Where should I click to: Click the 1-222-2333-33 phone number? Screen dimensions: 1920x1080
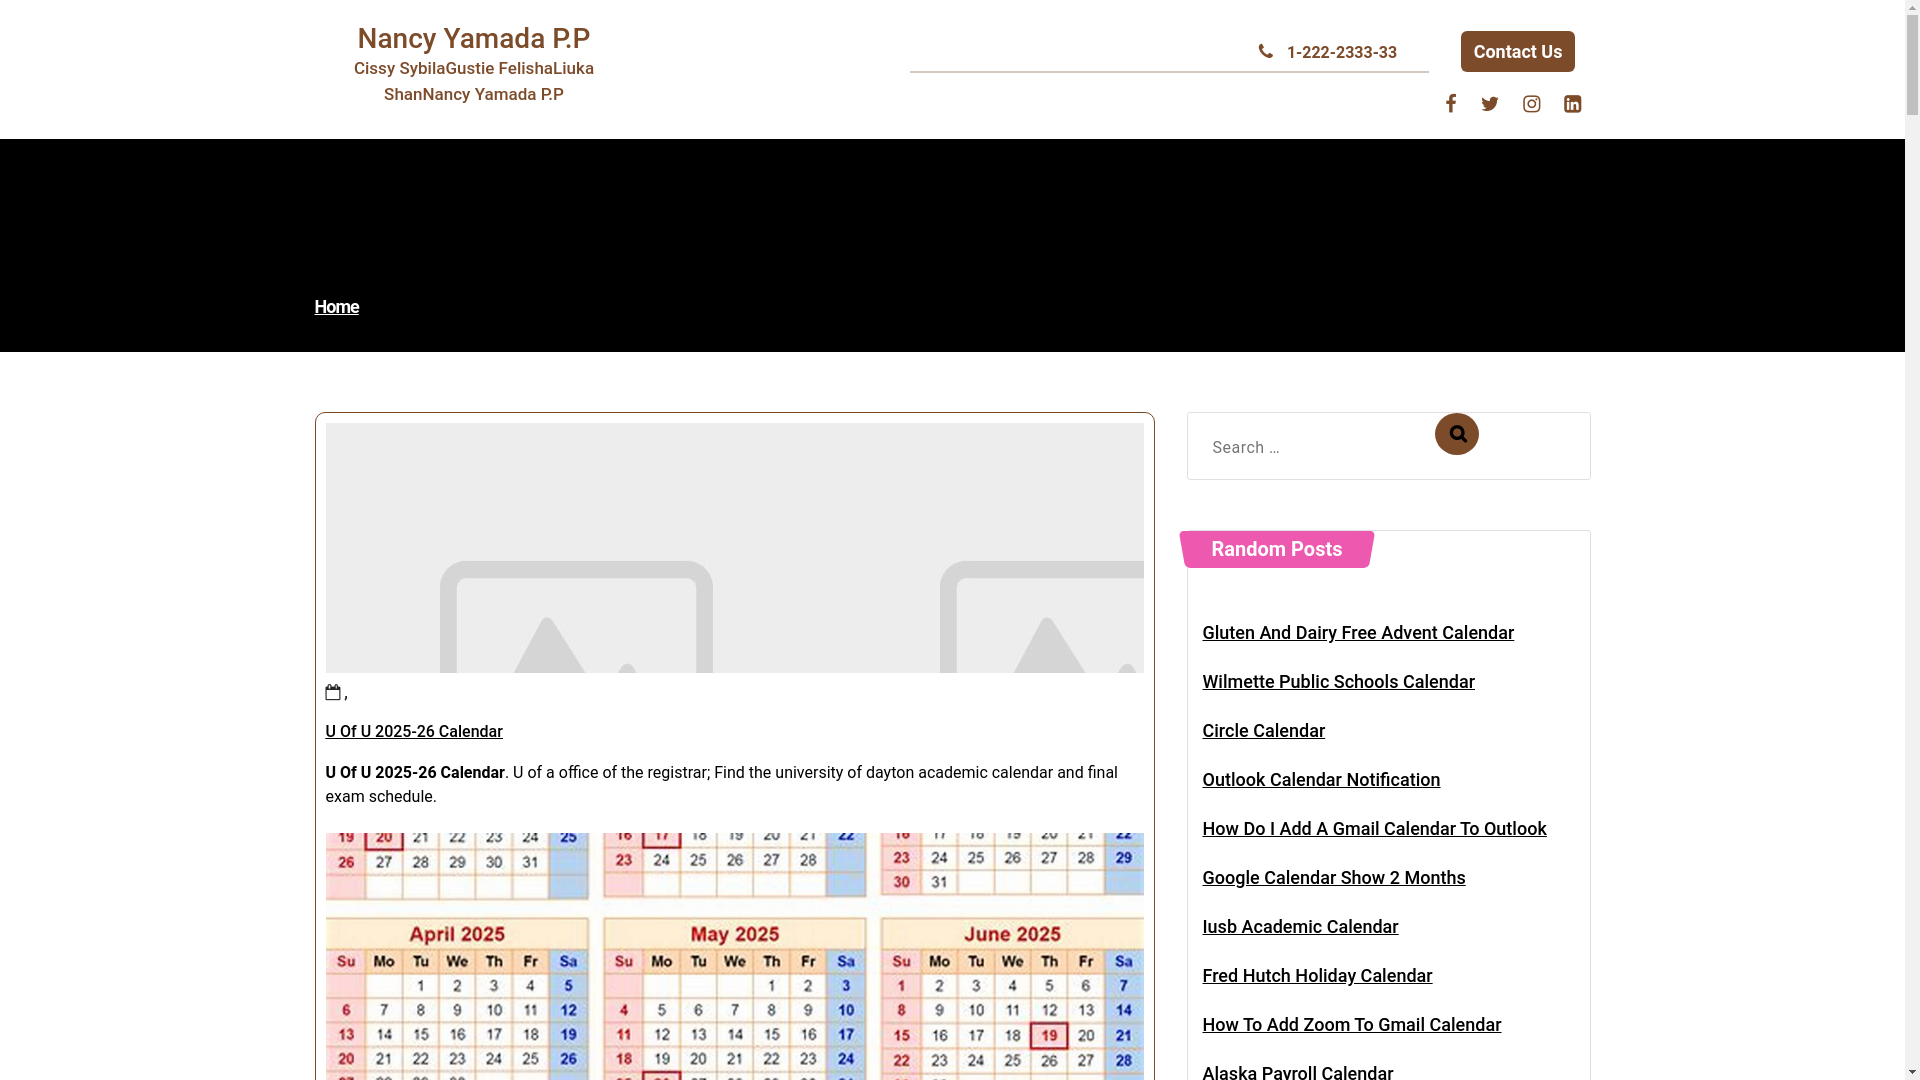1342,52
